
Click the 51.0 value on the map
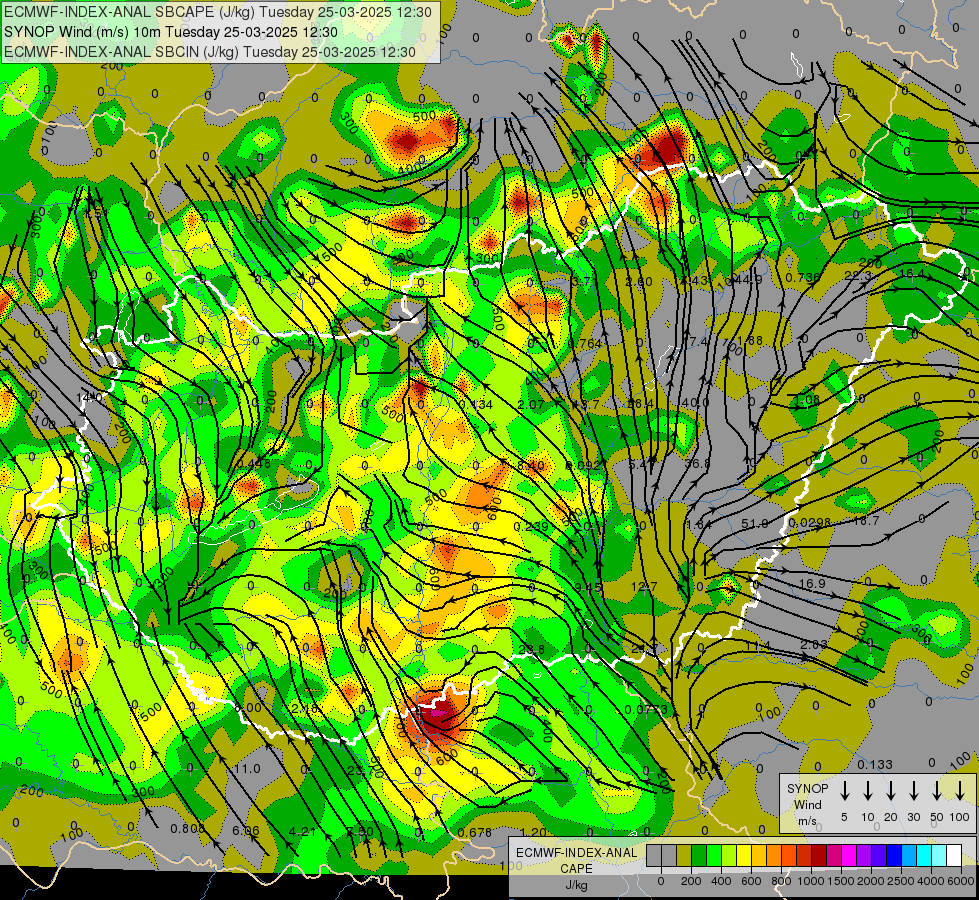coord(754,523)
